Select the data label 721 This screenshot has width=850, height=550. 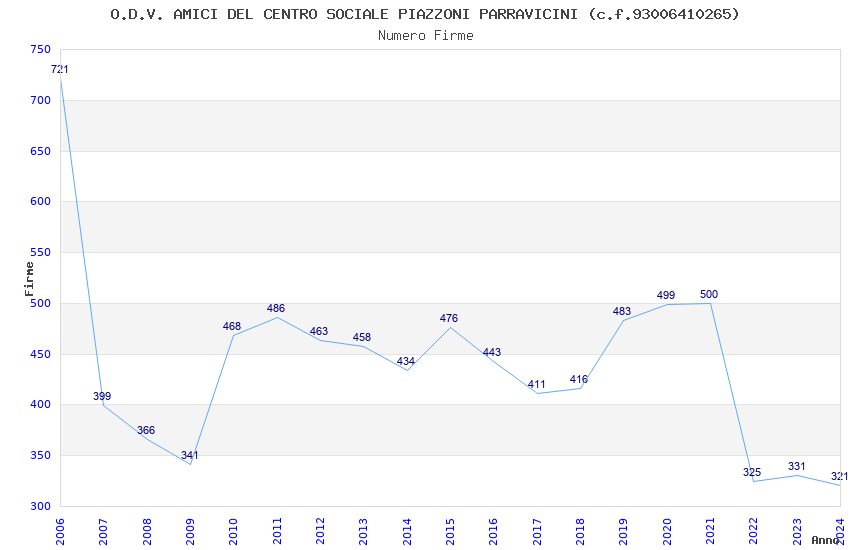click(x=60, y=69)
